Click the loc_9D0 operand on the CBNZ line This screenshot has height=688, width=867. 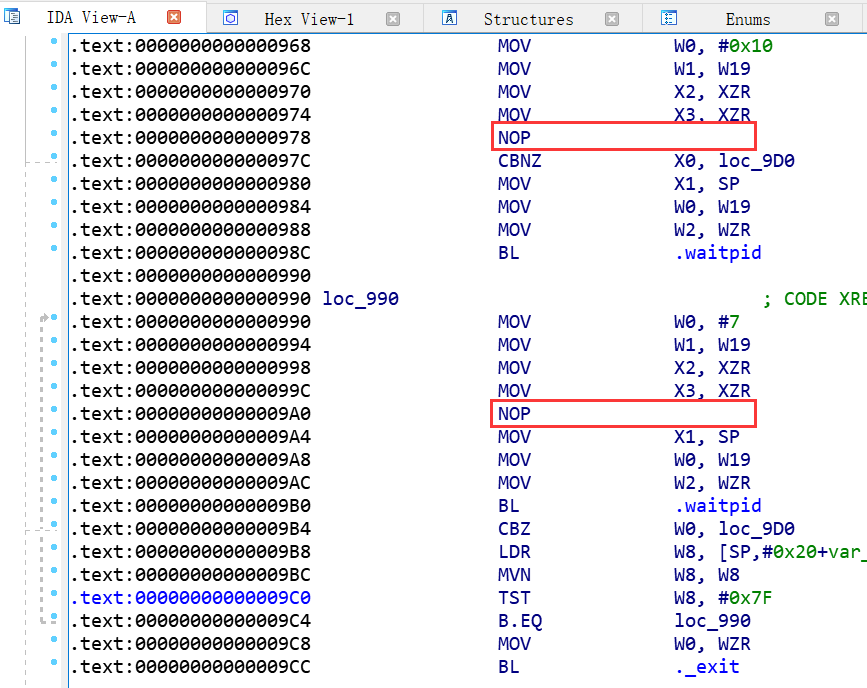756,160
